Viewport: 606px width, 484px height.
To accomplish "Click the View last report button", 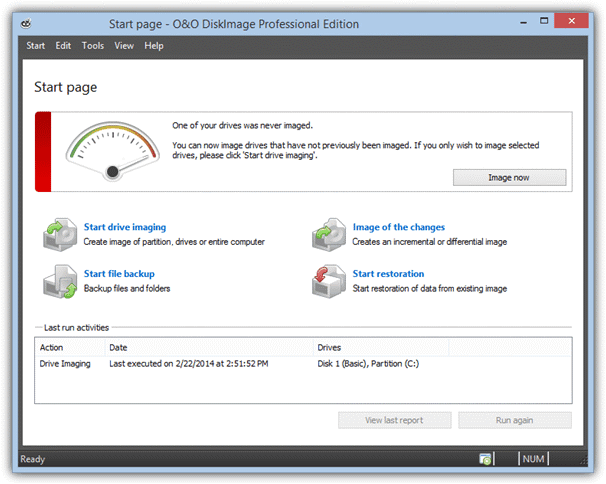I will point(395,420).
